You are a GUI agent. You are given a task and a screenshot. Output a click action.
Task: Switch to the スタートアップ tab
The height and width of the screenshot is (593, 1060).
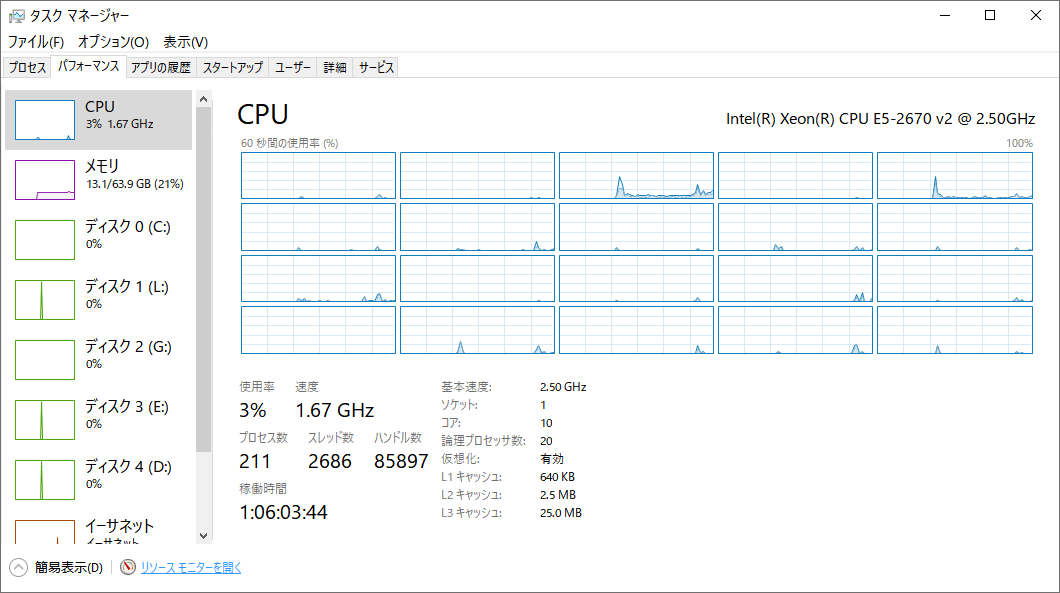(233, 68)
